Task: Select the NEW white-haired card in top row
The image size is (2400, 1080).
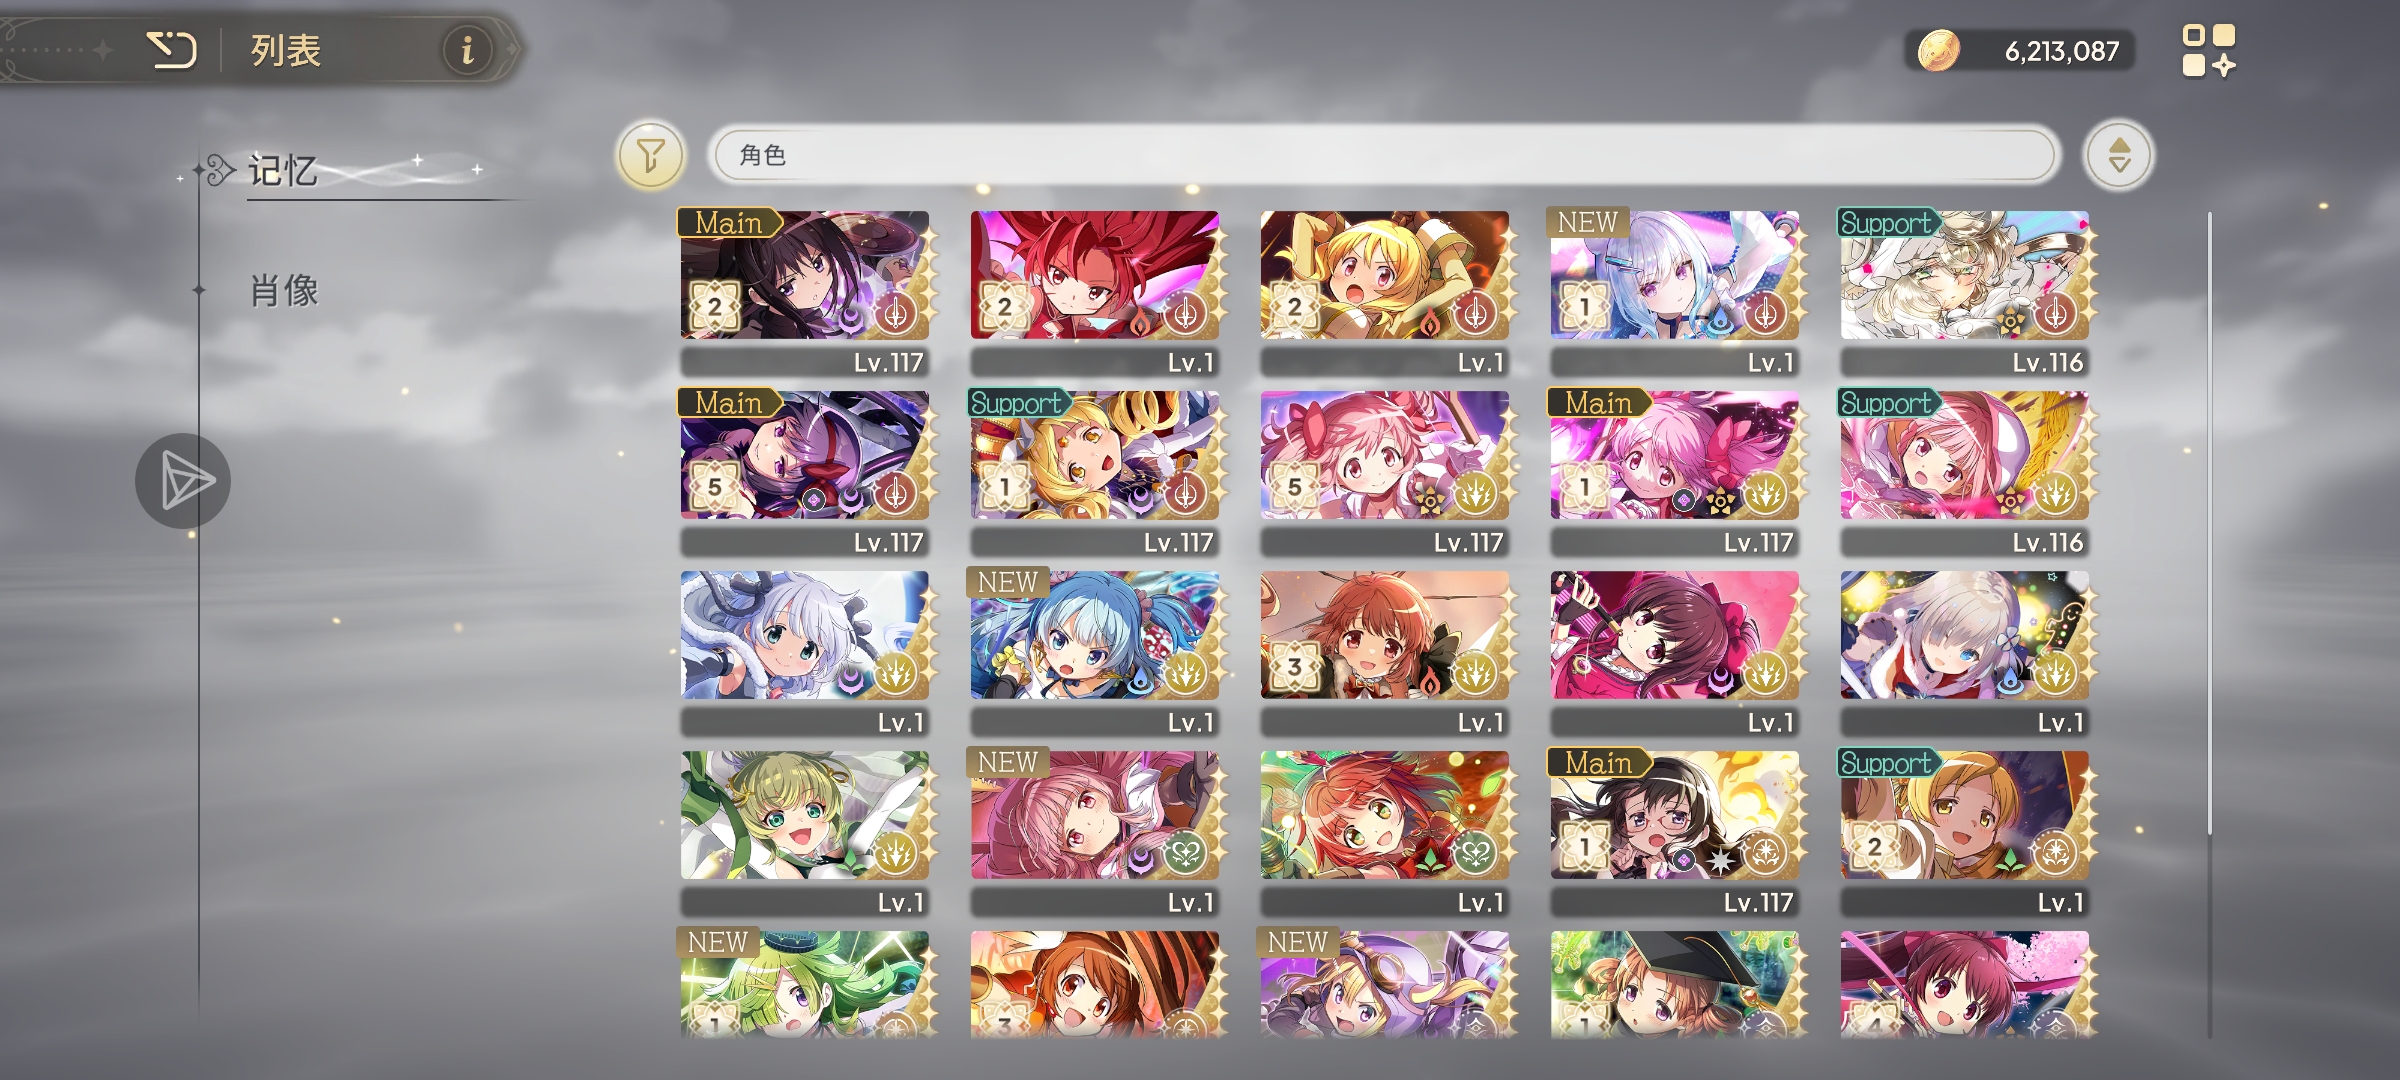Action: pyautogui.click(x=1675, y=292)
